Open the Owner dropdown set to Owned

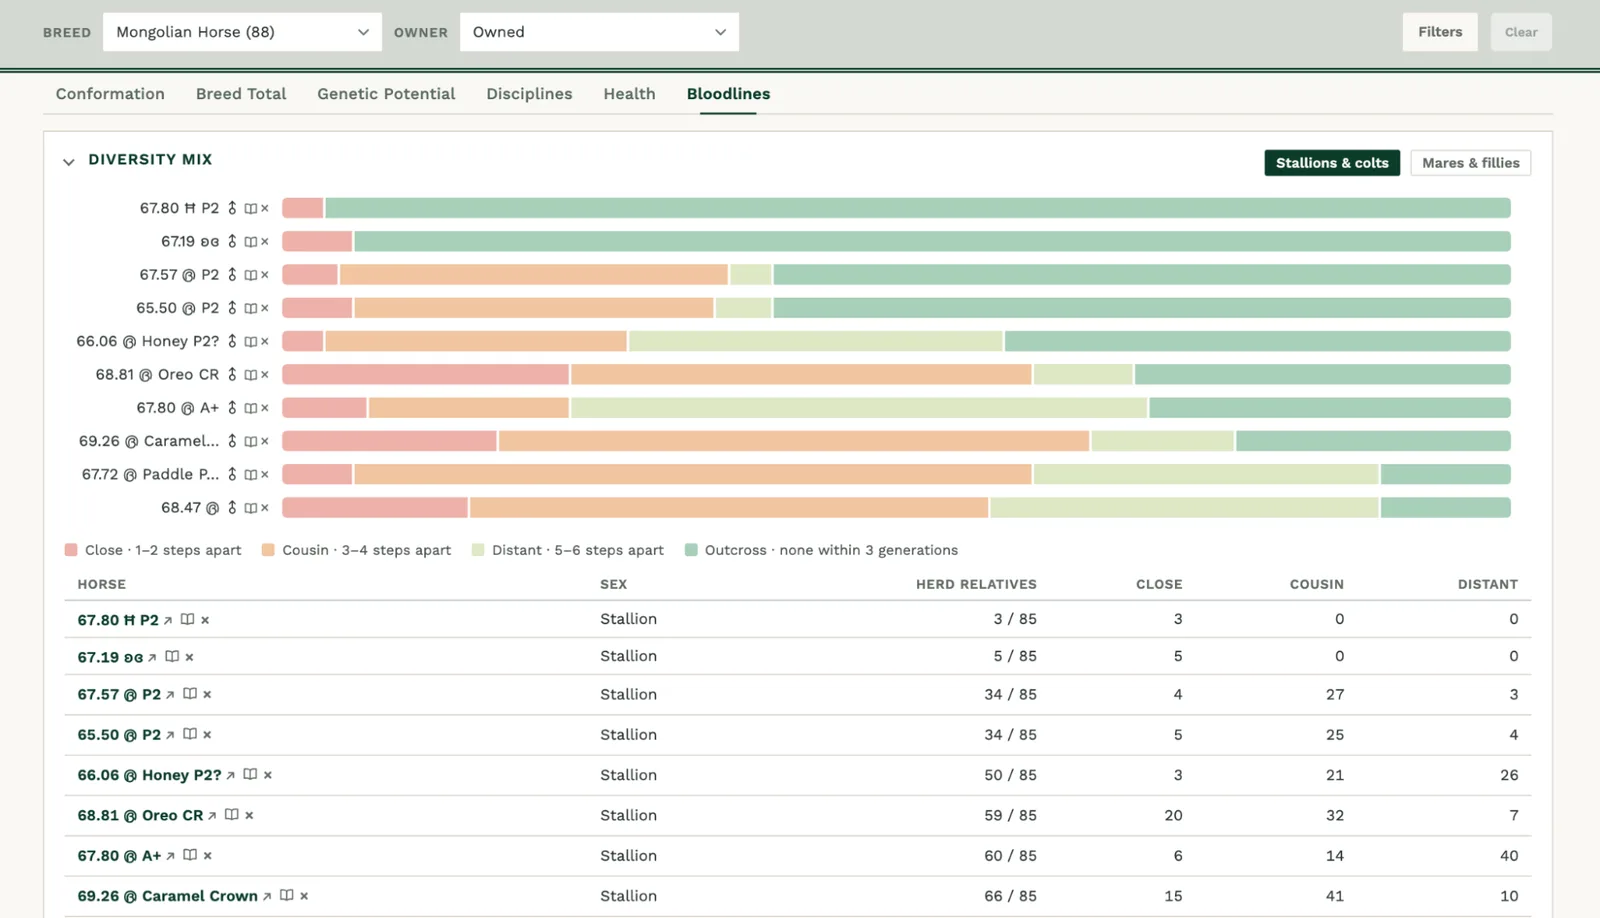tap(599, 32)
